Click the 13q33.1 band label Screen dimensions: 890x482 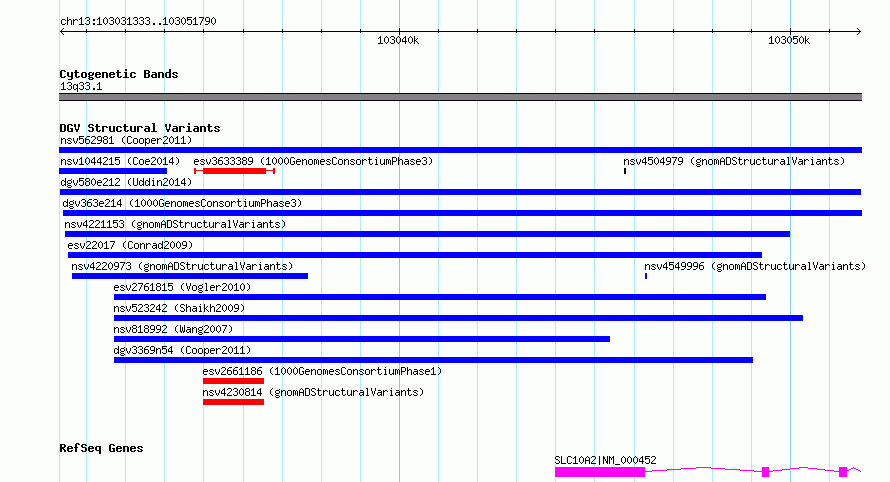click(x=81, y=86)
